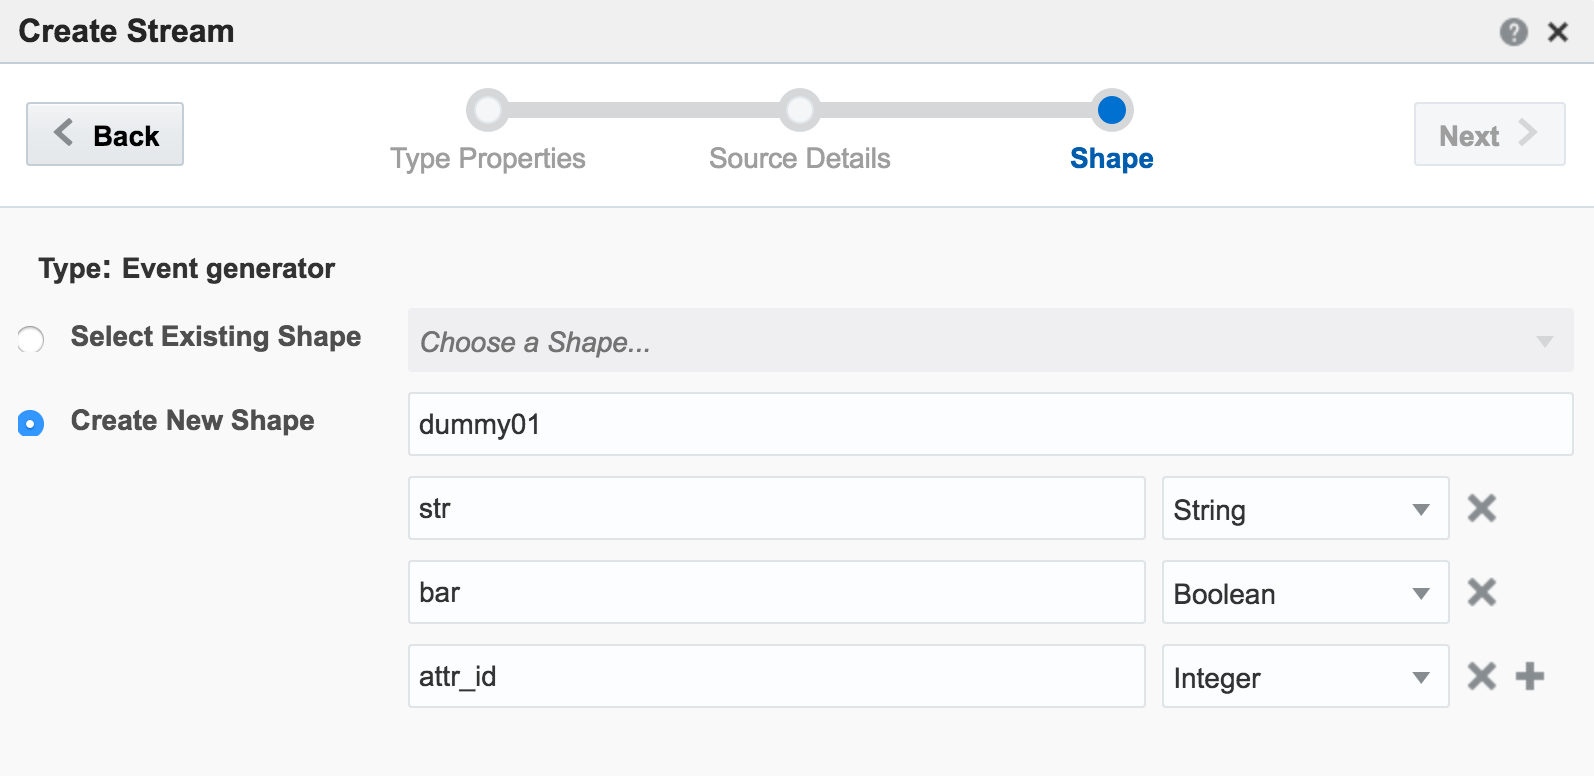
Task: Select the Select Existing Shape radio button
Action: point(31,340)
